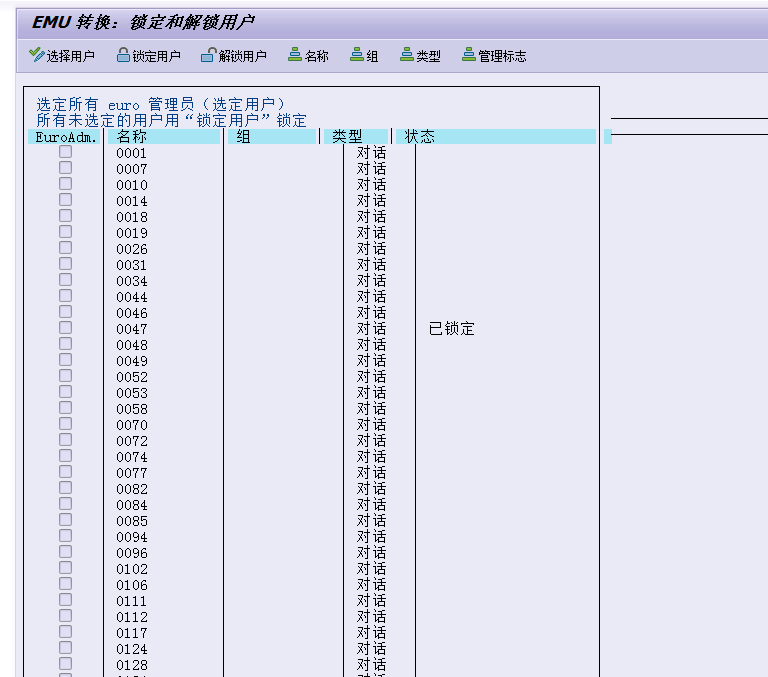This screenshot has height=677, width=768.
Task: Tick the EuroAdm checkbox for user 0074
Action: click(x=66, y=456)
